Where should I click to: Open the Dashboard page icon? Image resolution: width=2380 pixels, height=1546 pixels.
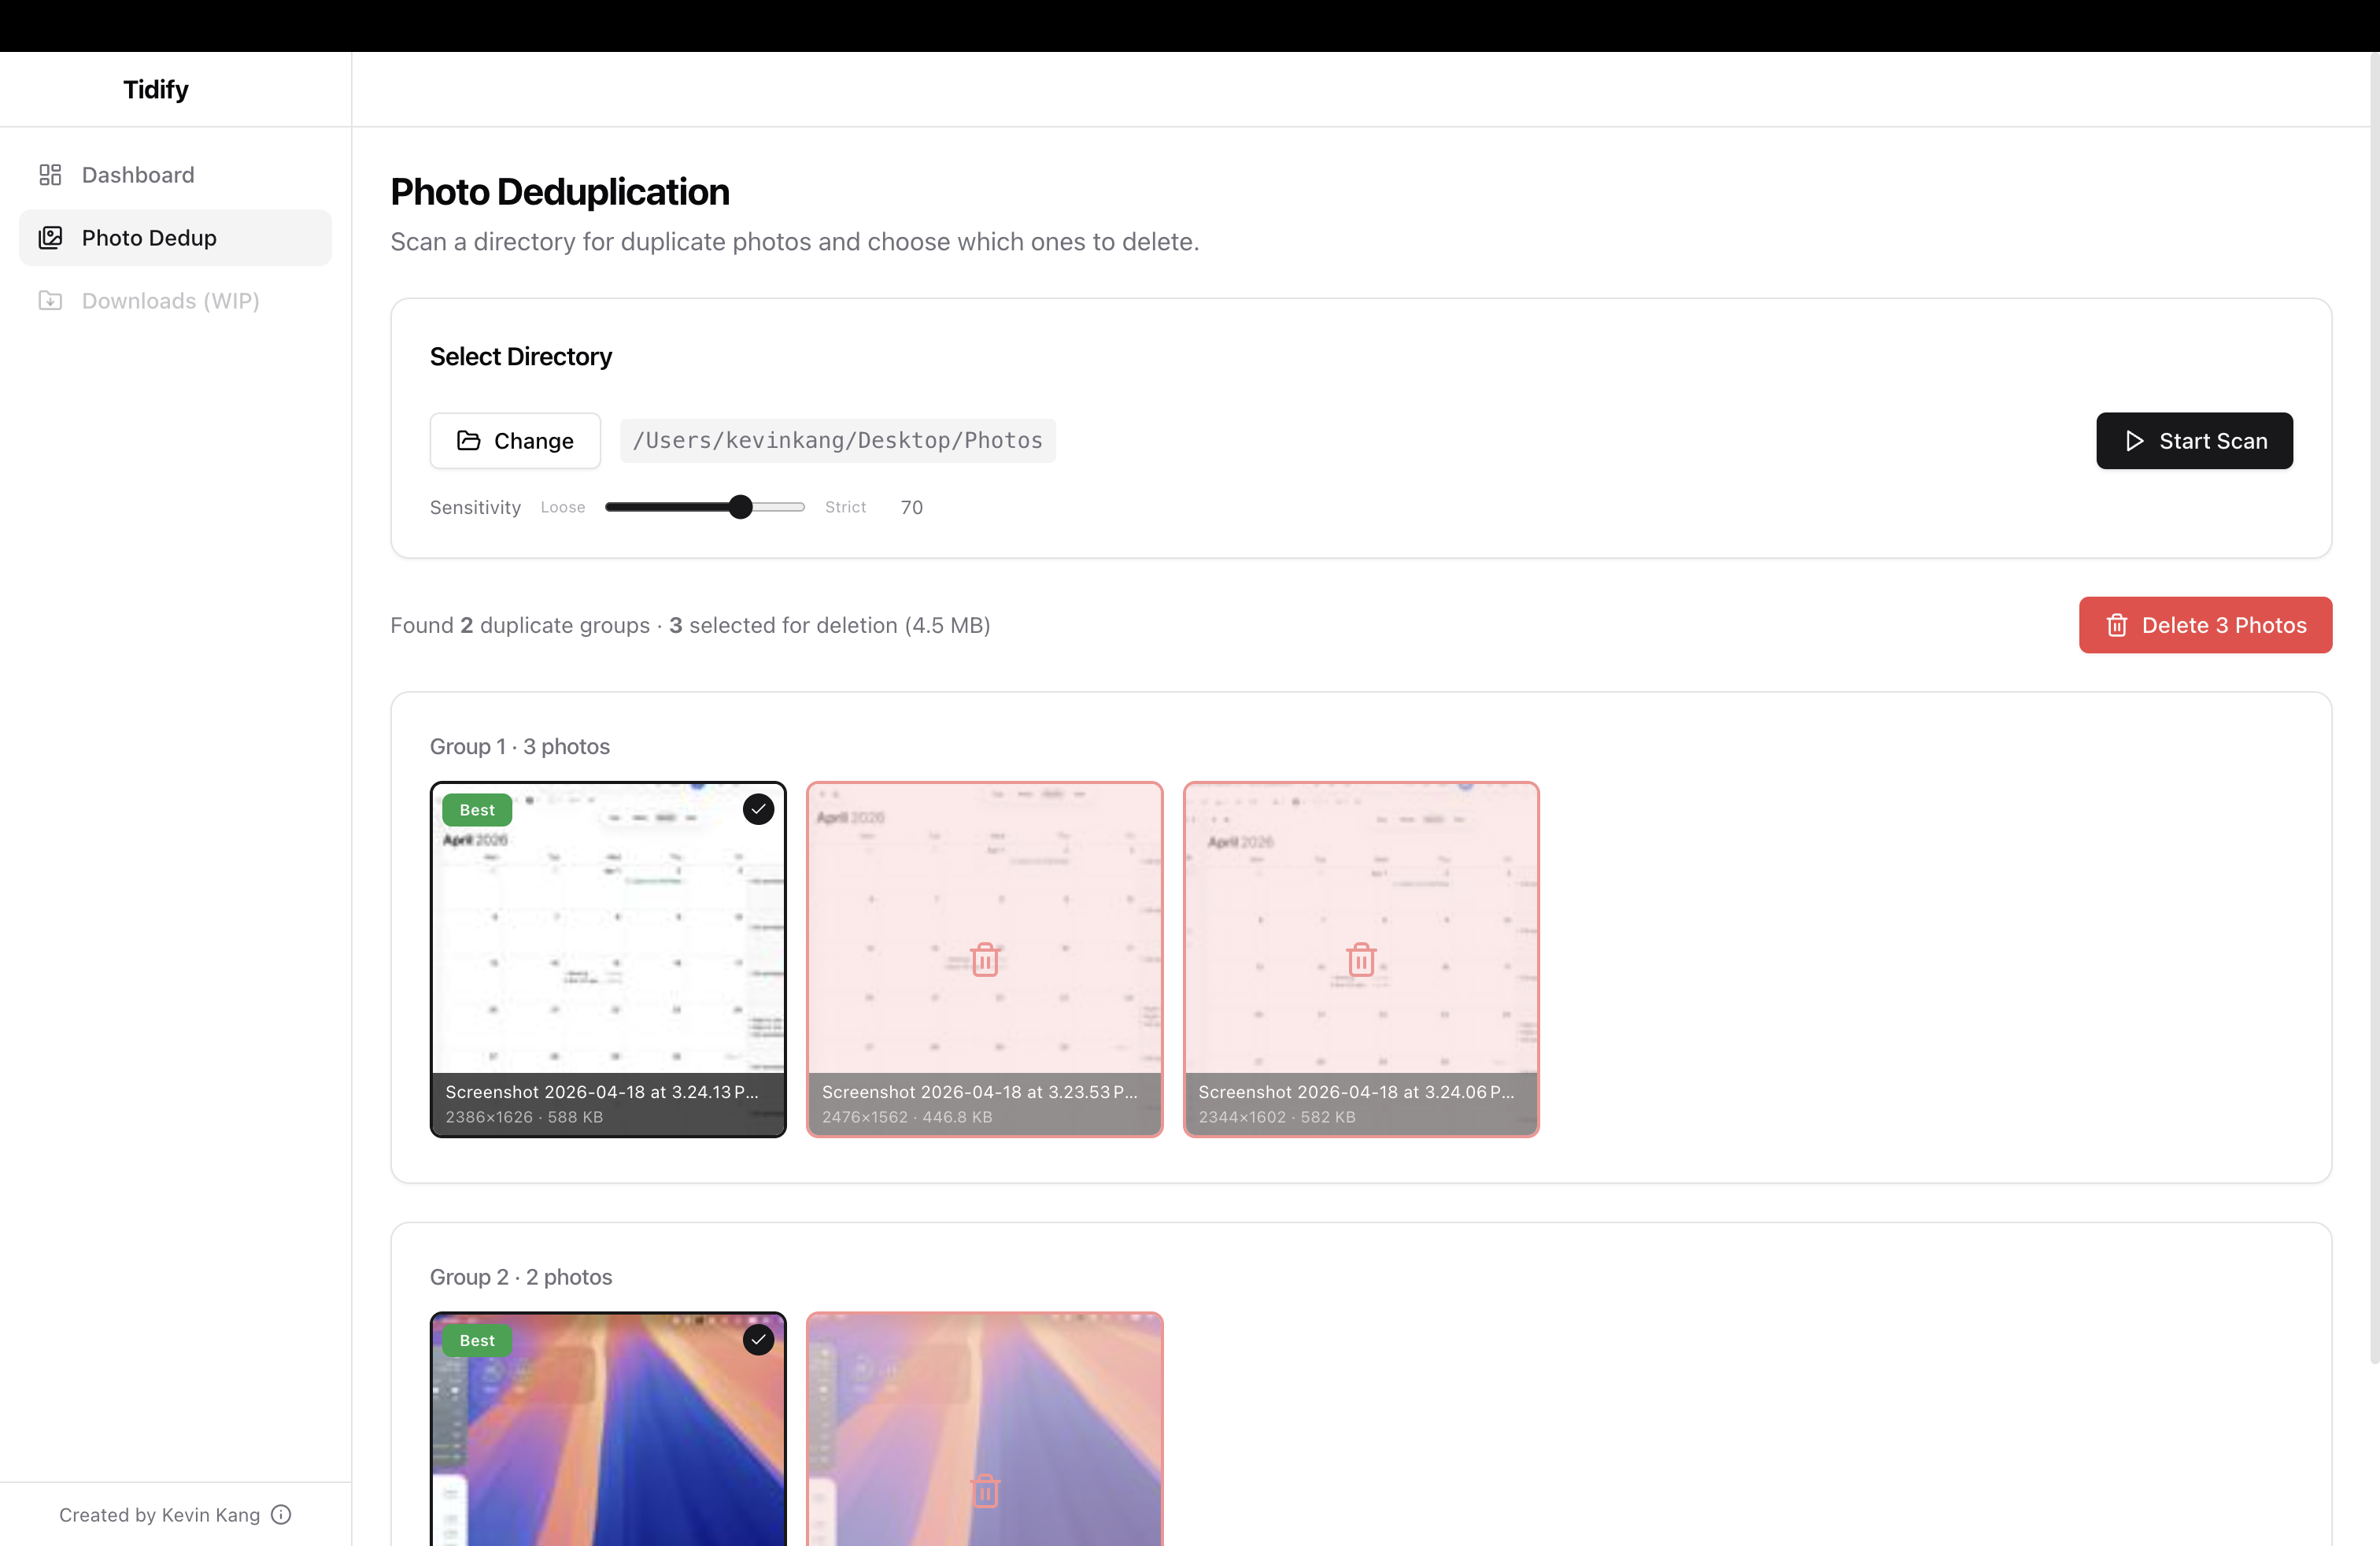coord(50,175)
